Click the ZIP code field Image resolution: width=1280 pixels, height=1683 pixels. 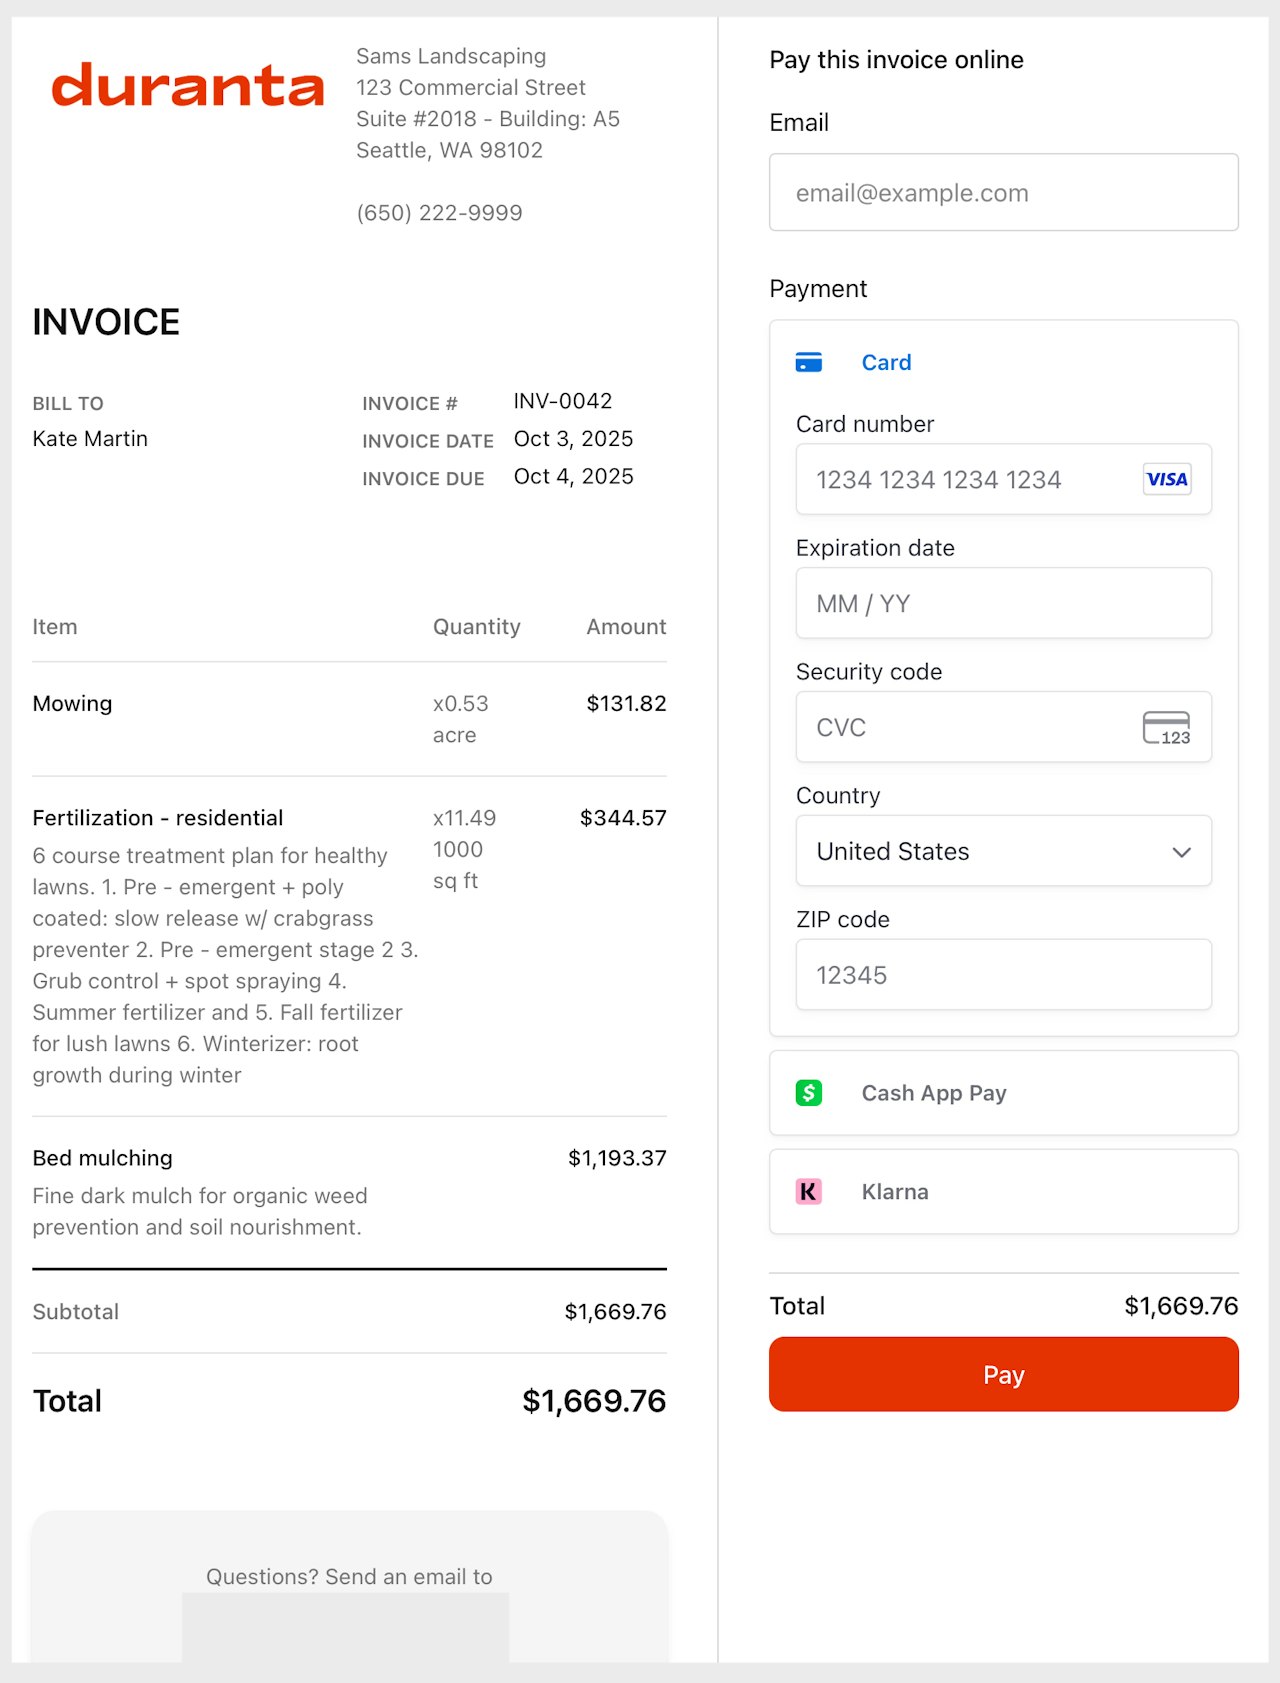pos(1003,975)
